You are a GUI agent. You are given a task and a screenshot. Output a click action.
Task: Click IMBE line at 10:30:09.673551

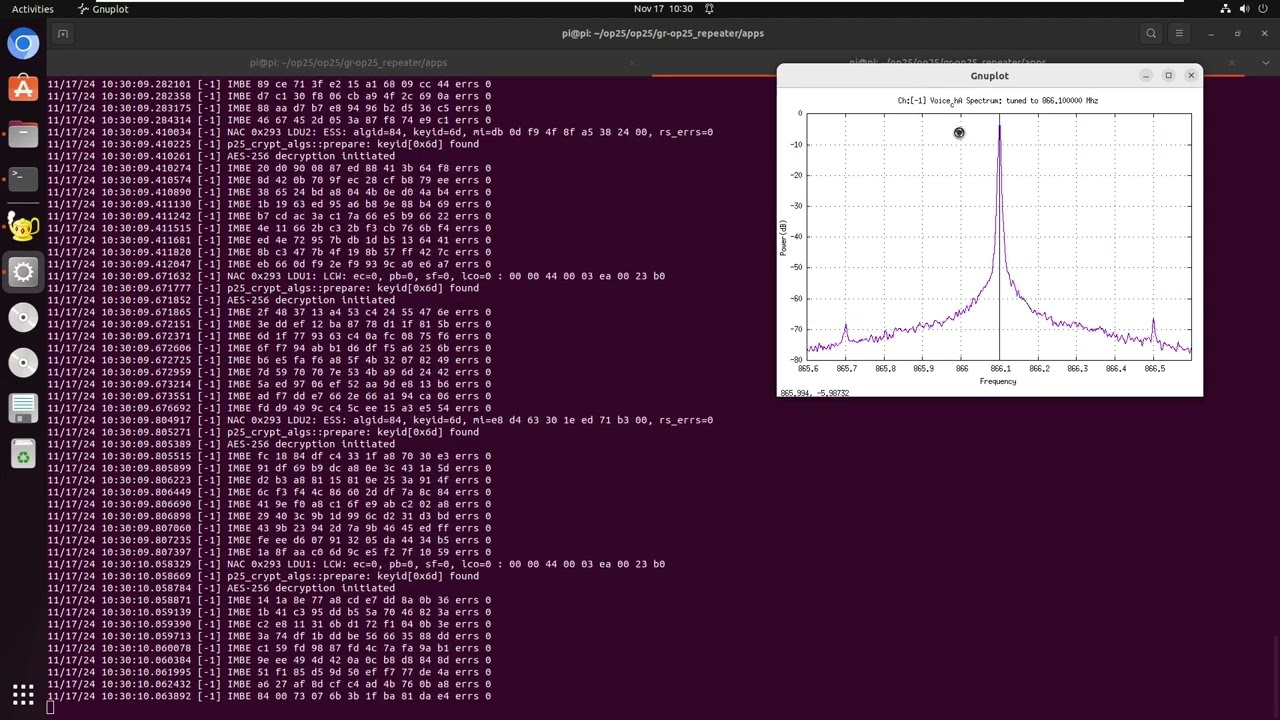[269, 396]
